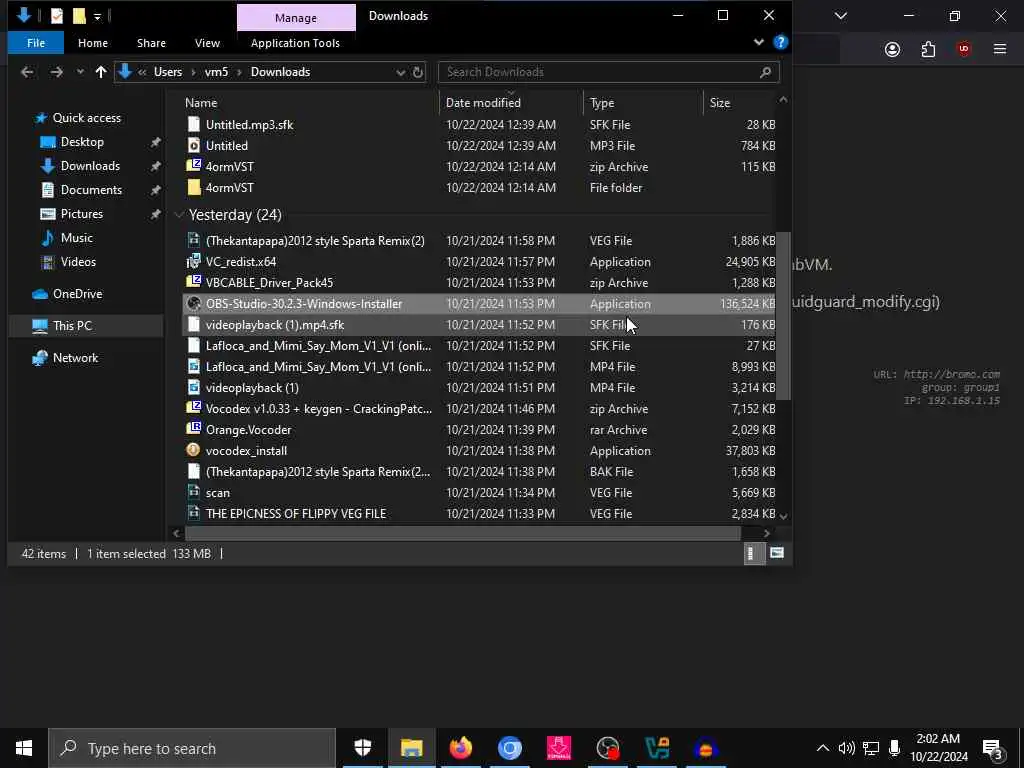The height and width of the screenshot is (768, 1024).
Task: Select Music in navigation pane
Action: tap(76, 238)
